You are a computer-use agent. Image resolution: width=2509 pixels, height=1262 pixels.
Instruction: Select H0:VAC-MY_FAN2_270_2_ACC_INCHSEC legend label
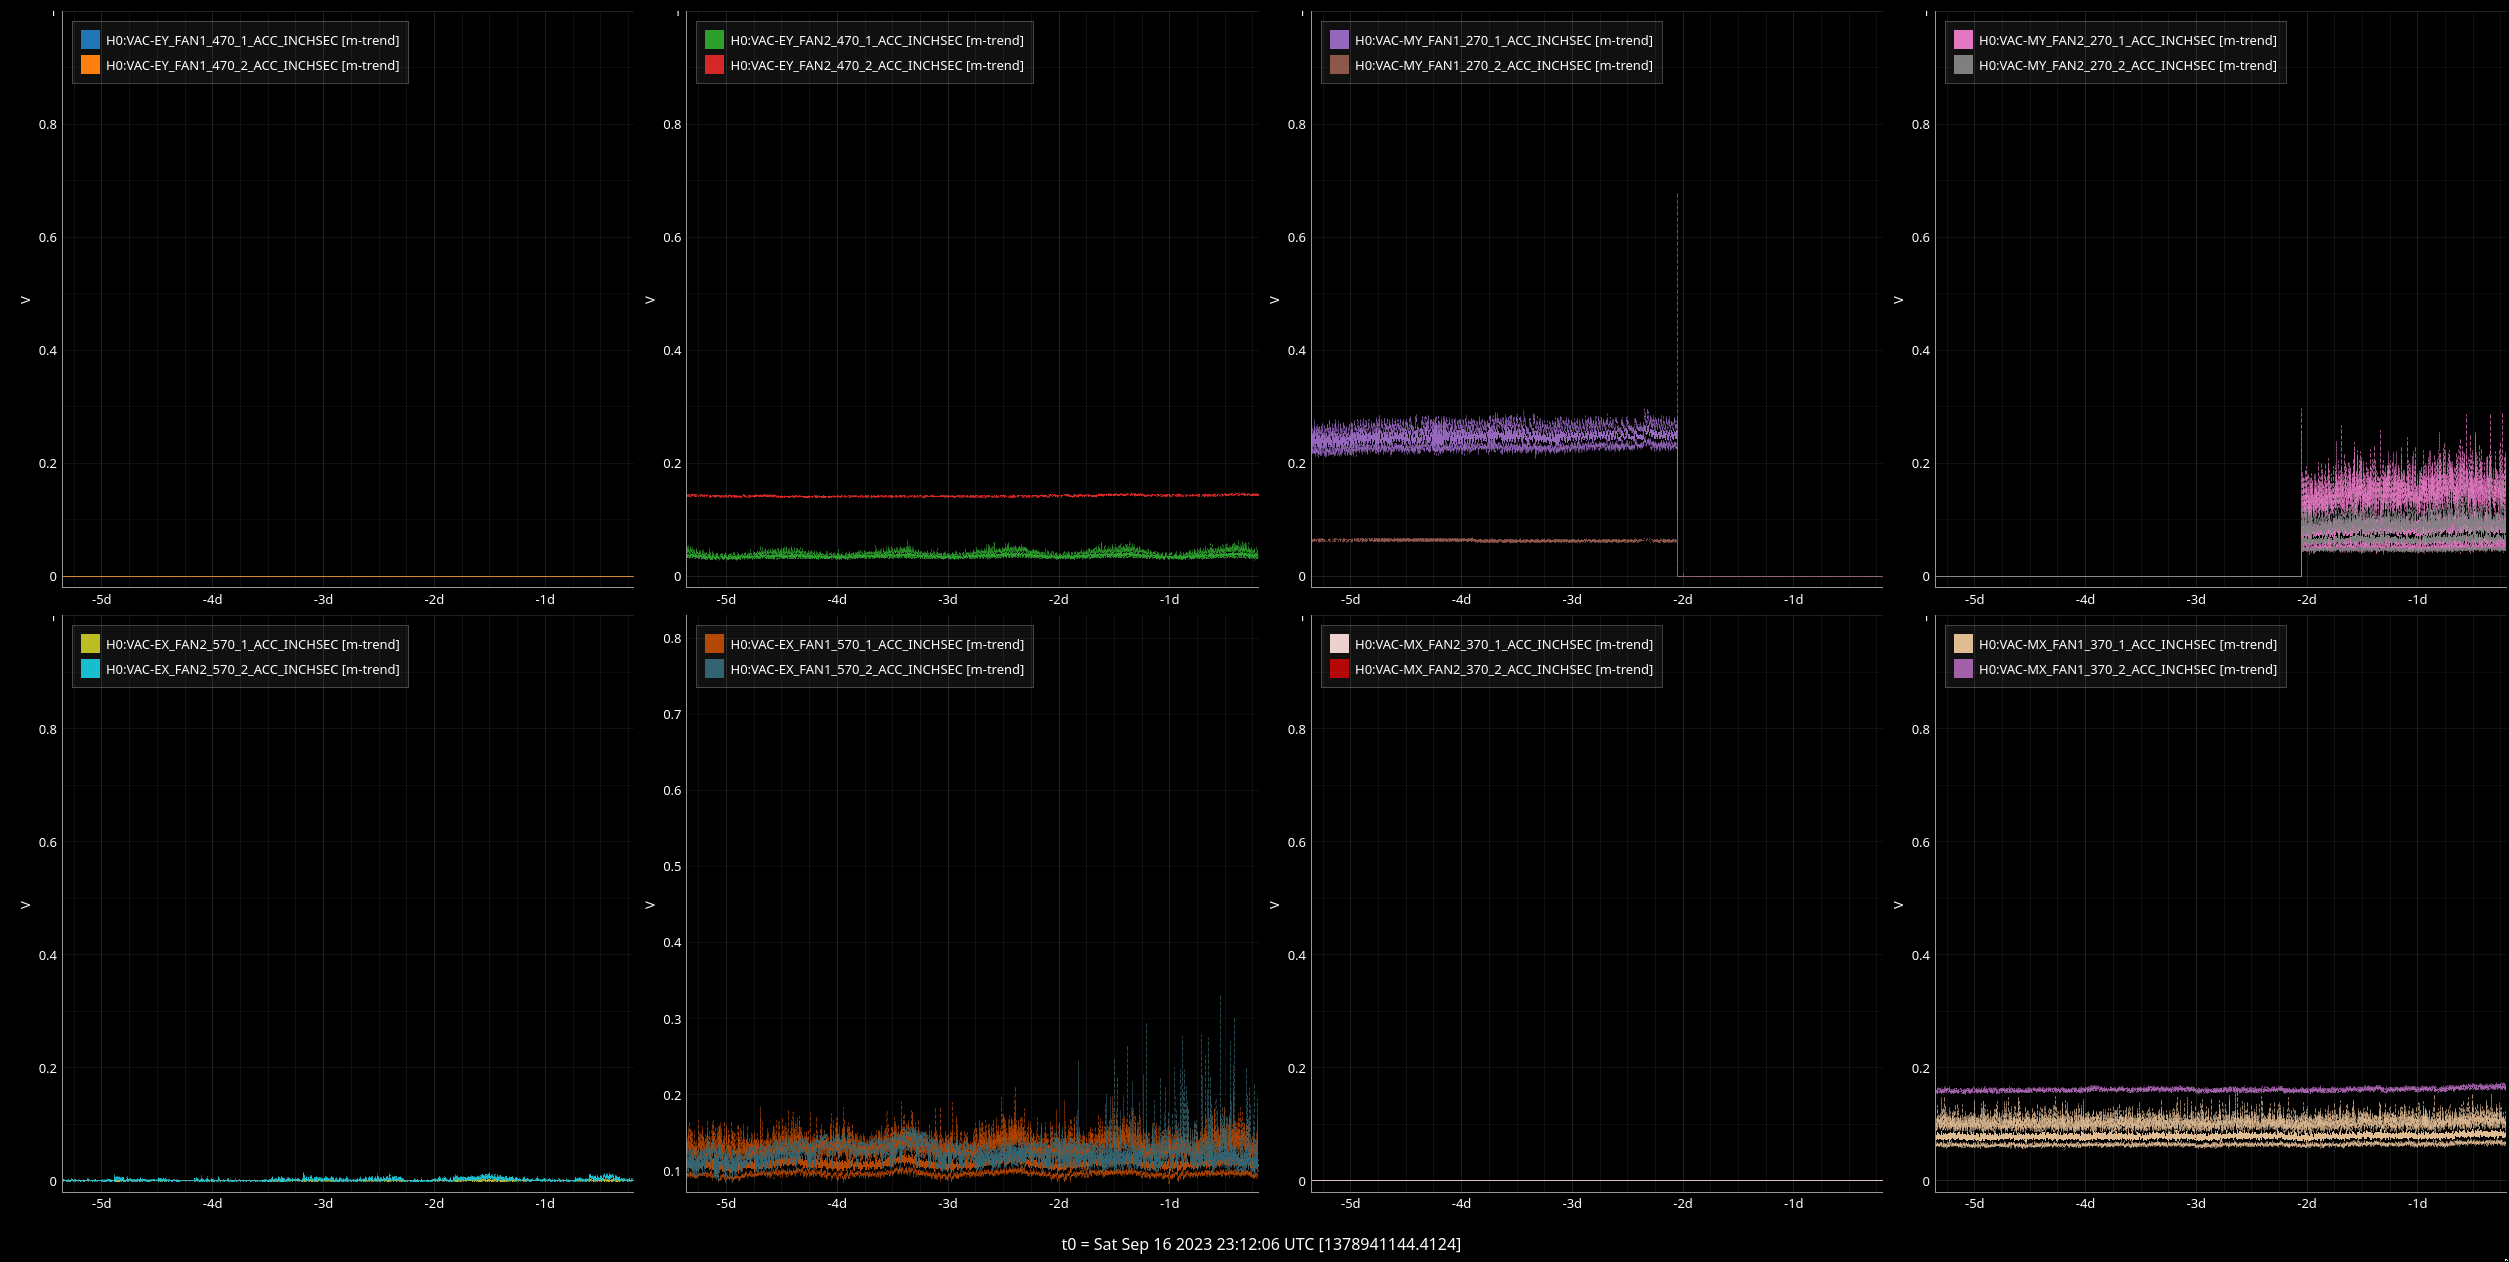click(2127, 66)
